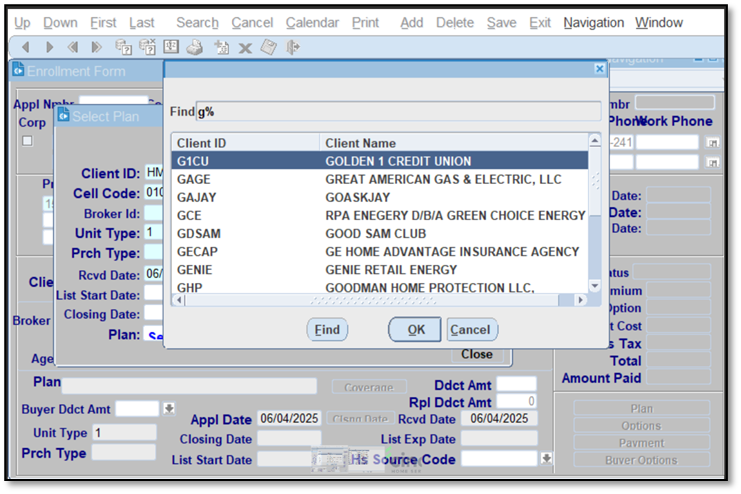Click the Client Name column header
The height and width of the screenshot is (494, 741).
pos(454,143)
